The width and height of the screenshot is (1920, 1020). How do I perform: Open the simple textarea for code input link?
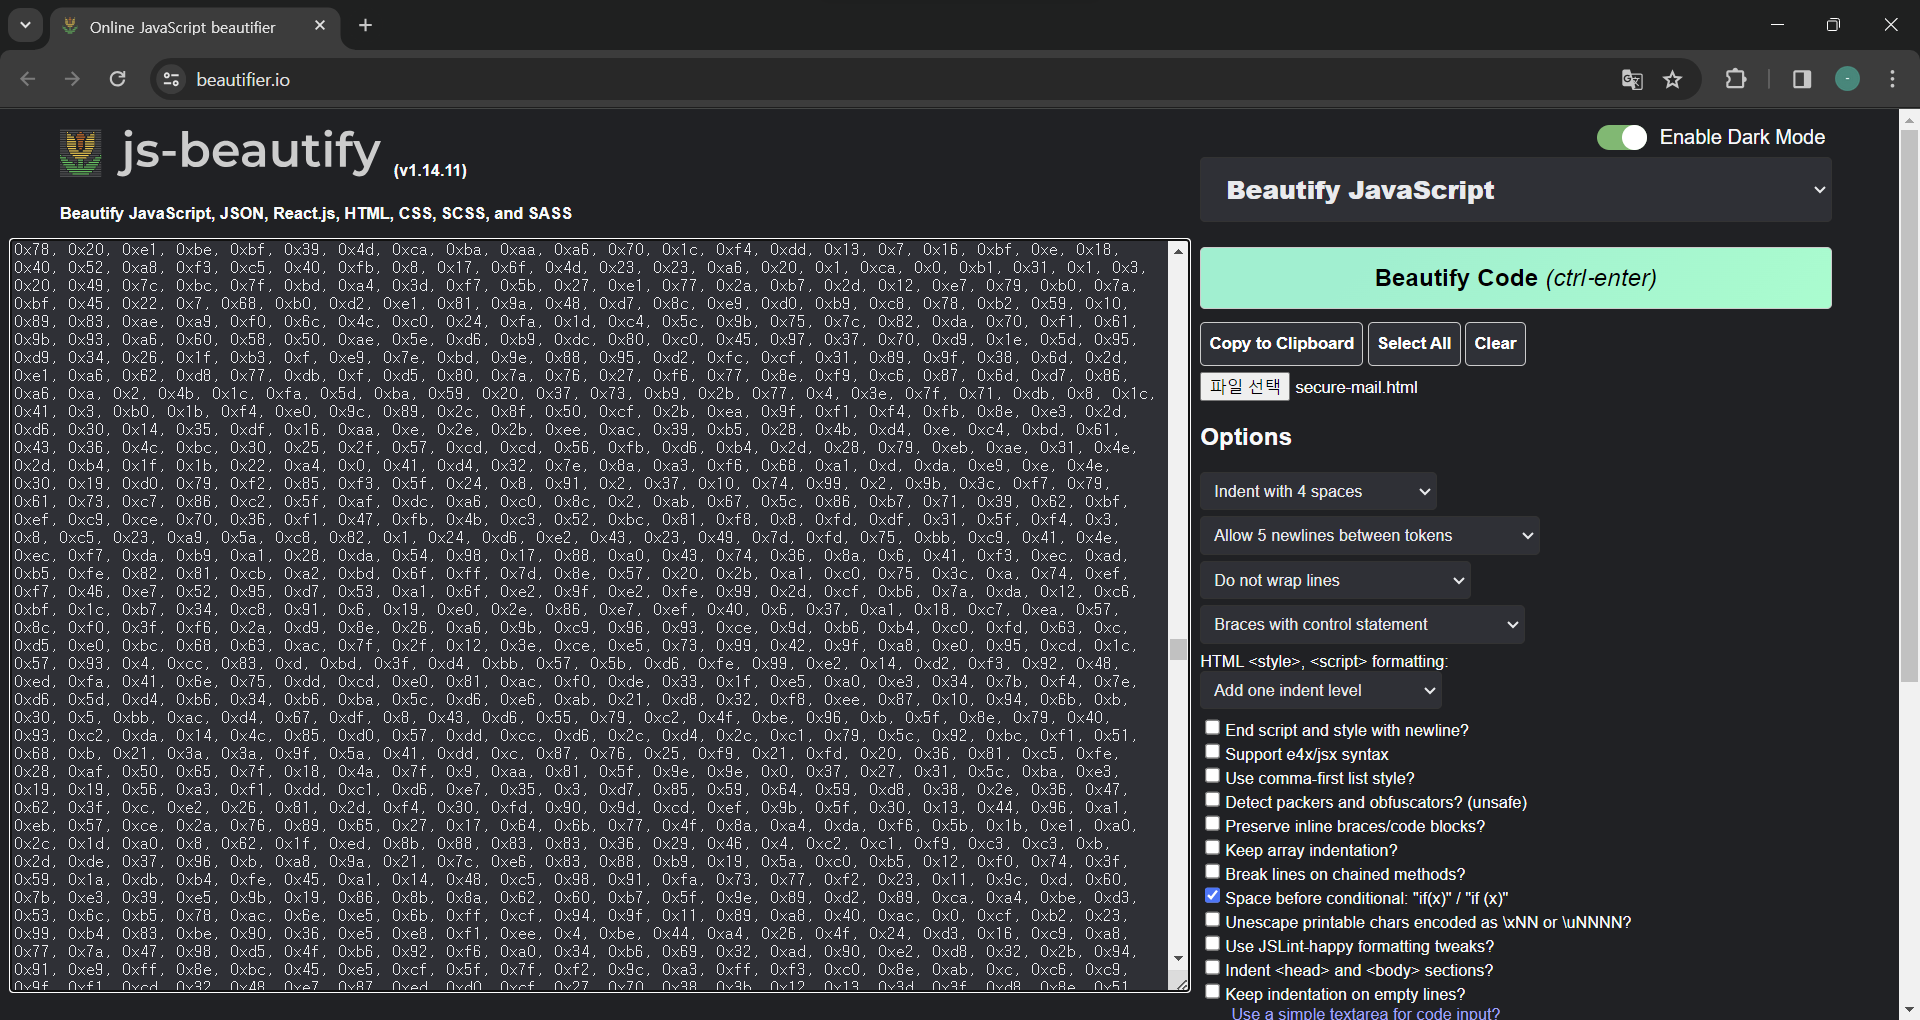coord(1365,1012)
